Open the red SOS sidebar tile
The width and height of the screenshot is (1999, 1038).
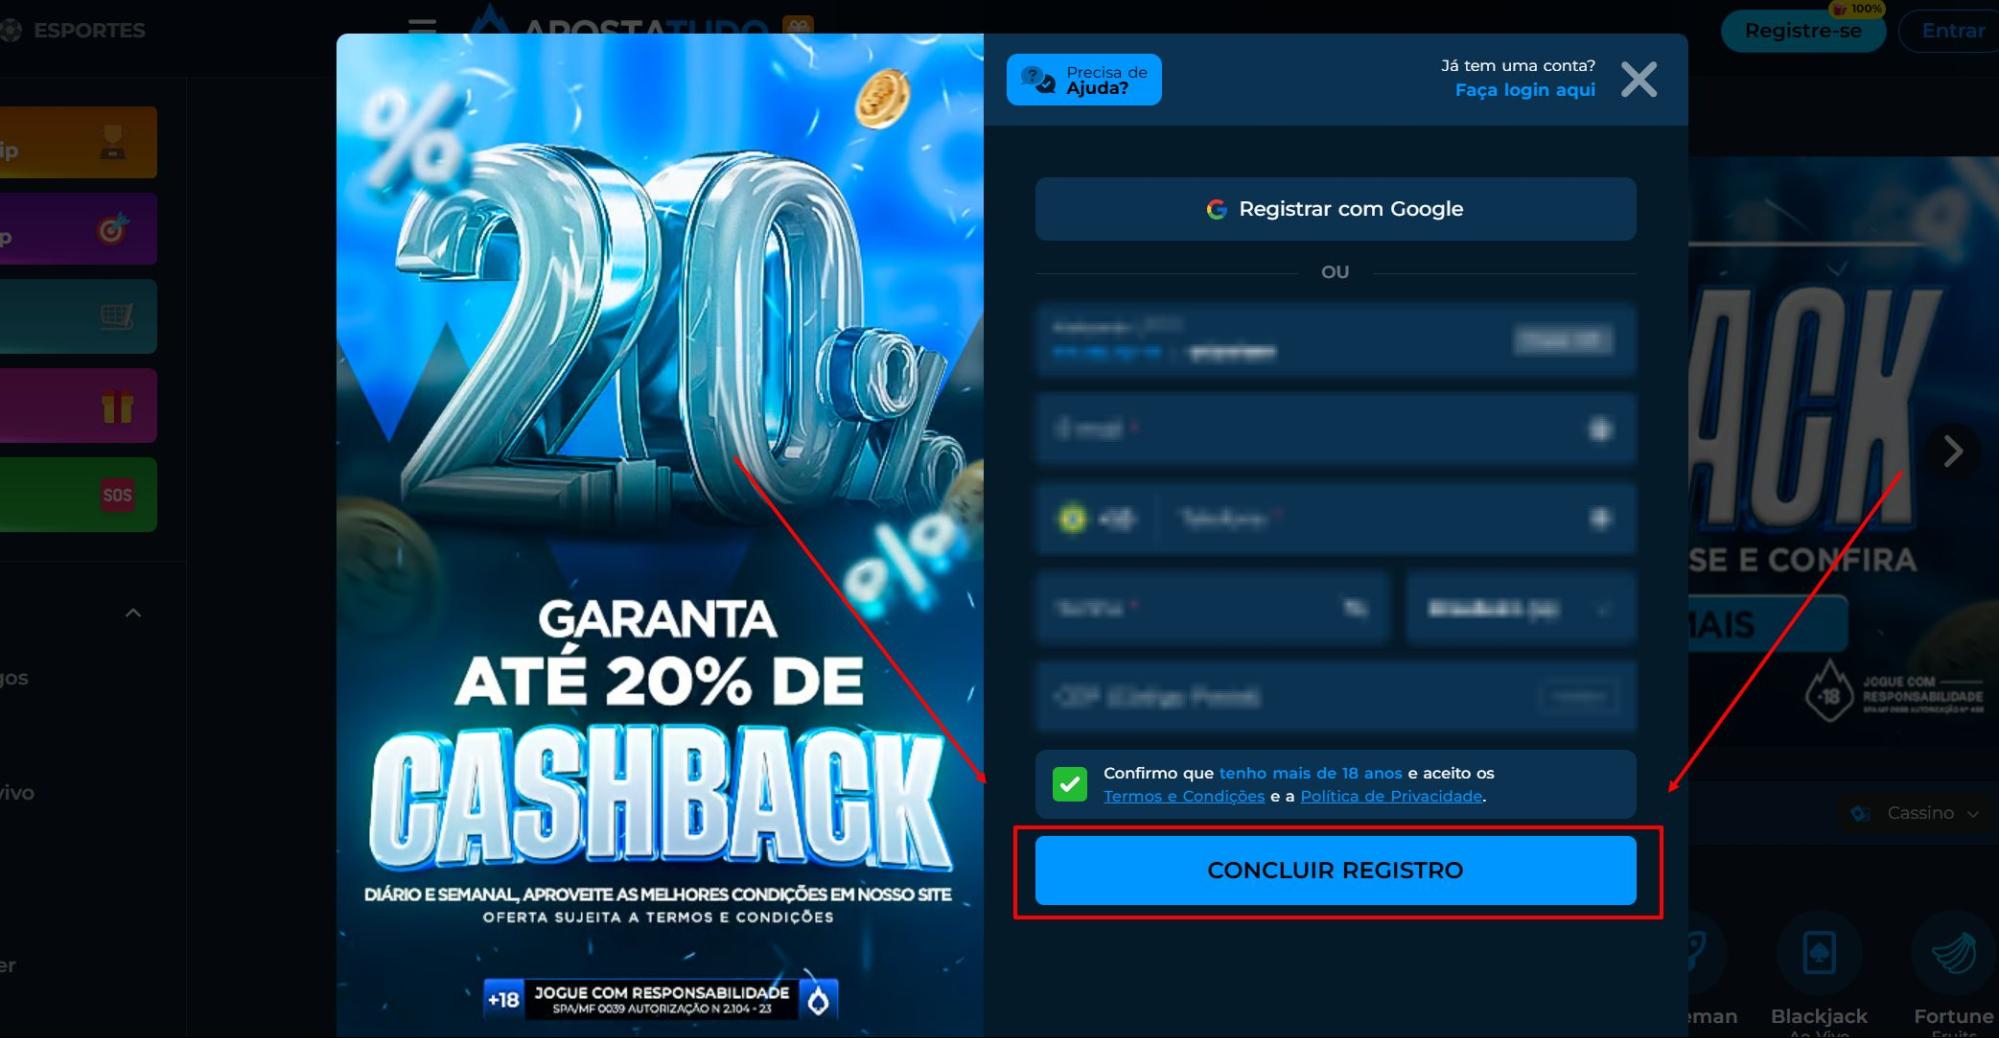78,494
